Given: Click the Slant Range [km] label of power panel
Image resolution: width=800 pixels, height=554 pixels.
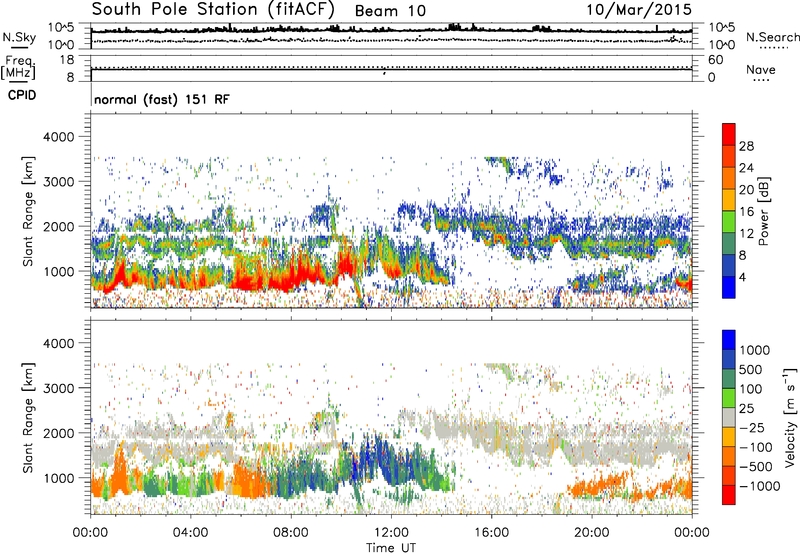Looking at the screenshot, I should pyautogui.click(x=29, y=211).
